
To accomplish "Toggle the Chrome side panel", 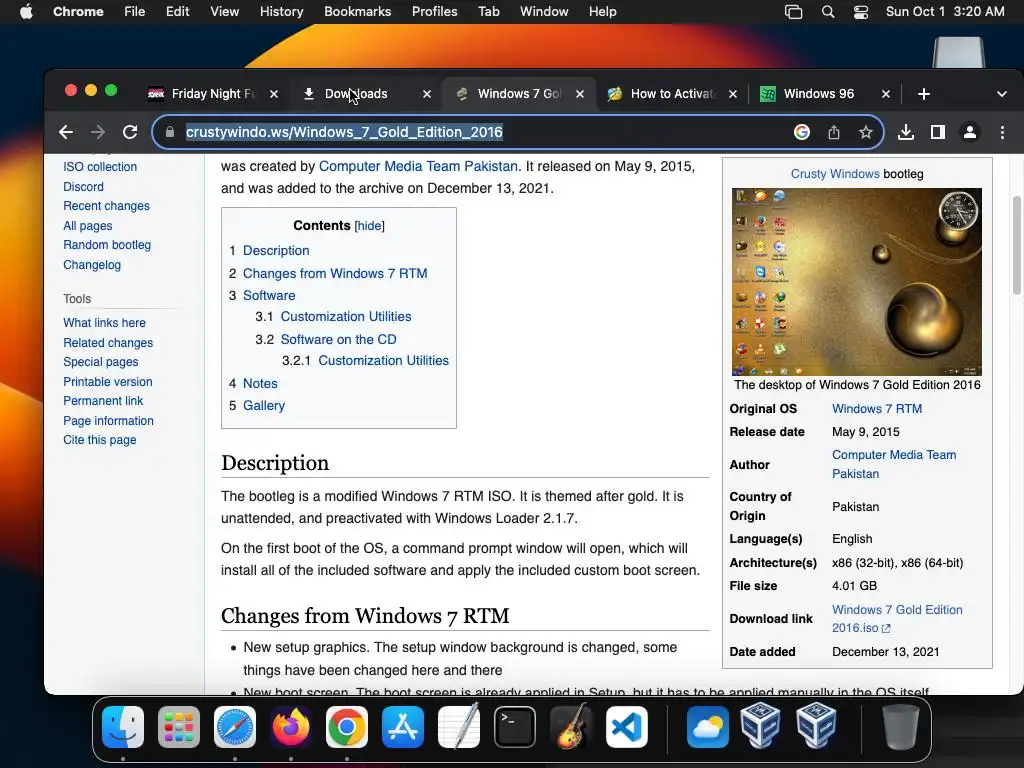I will point(938,133).
